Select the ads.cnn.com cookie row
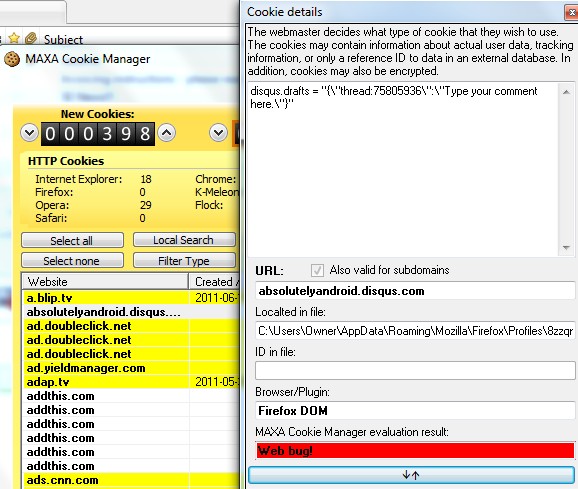The image size is (578, 489). [131, 480]
